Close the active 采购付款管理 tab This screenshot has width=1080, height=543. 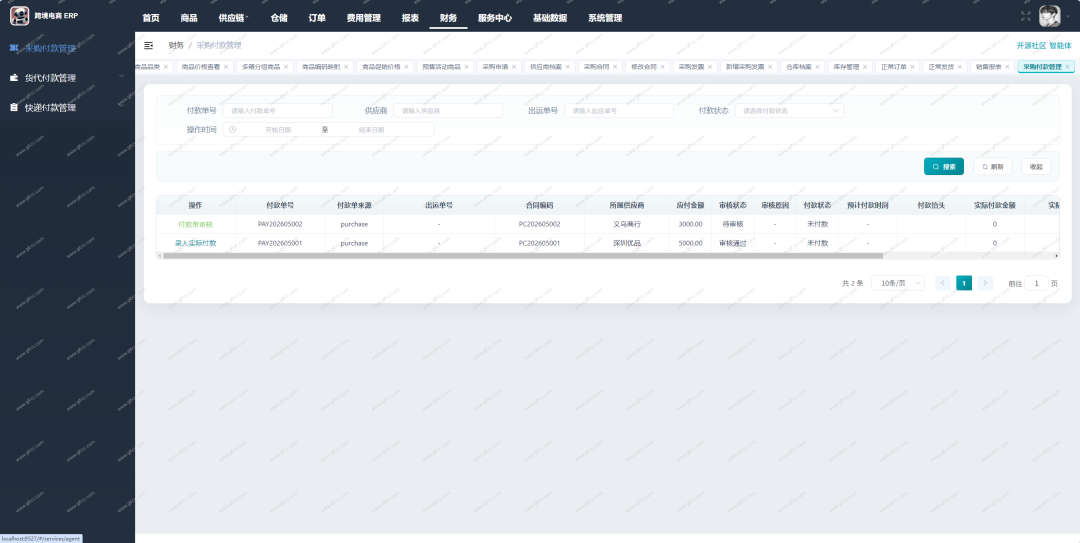(1068, 67)
